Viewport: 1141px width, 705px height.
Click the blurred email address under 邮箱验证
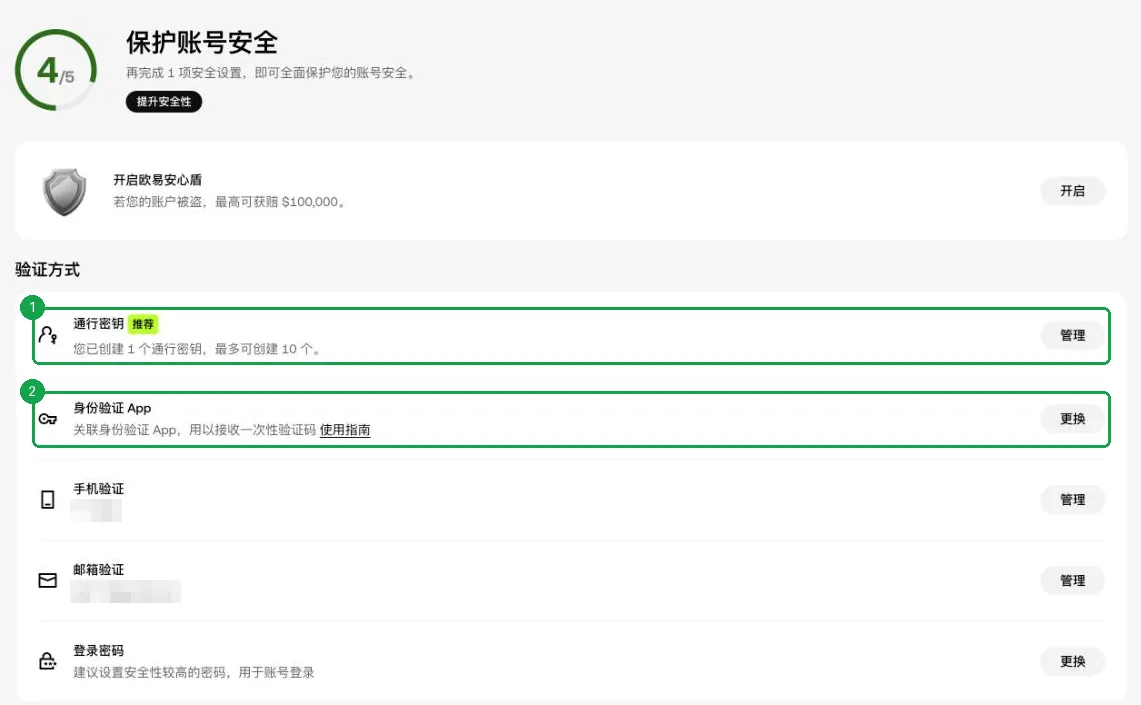(x=125, y=592)
